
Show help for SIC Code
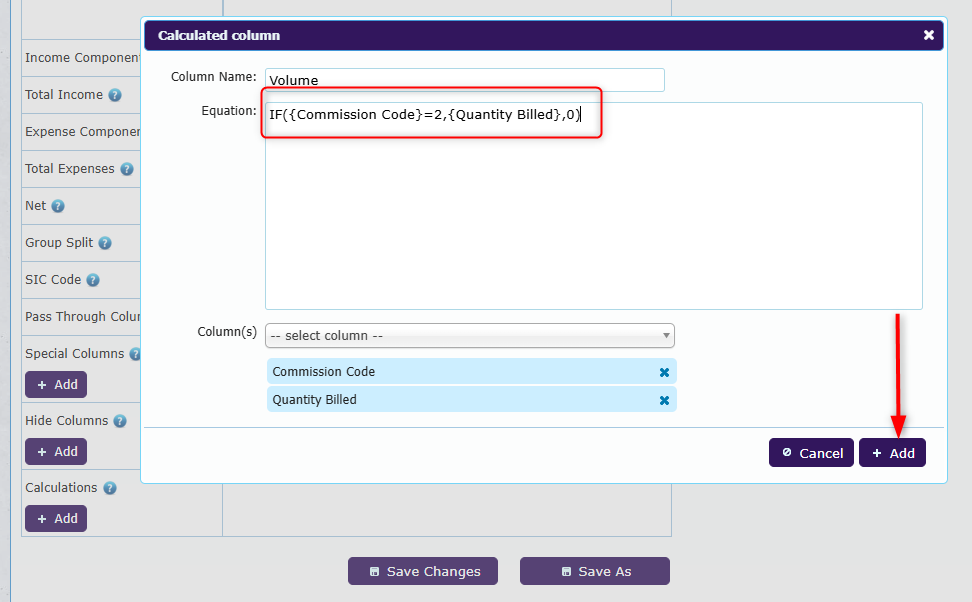(x=93, y=280)
